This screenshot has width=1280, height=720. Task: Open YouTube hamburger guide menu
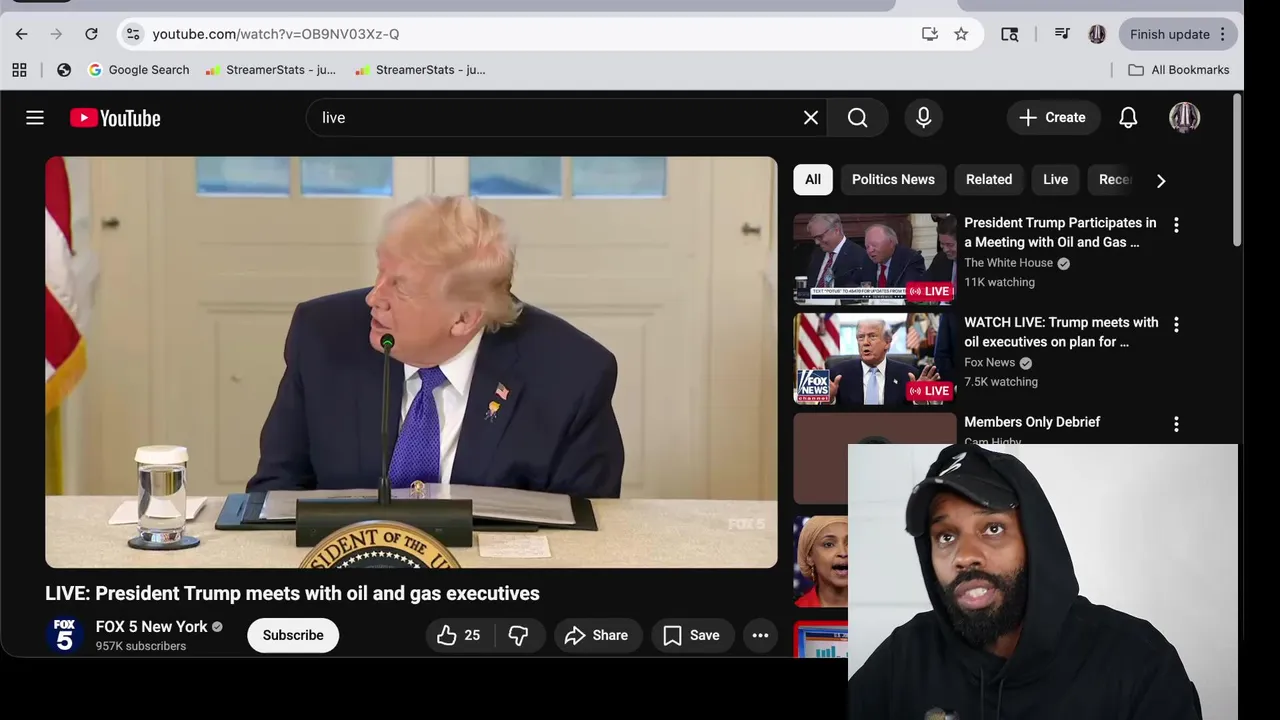(35, 118)
